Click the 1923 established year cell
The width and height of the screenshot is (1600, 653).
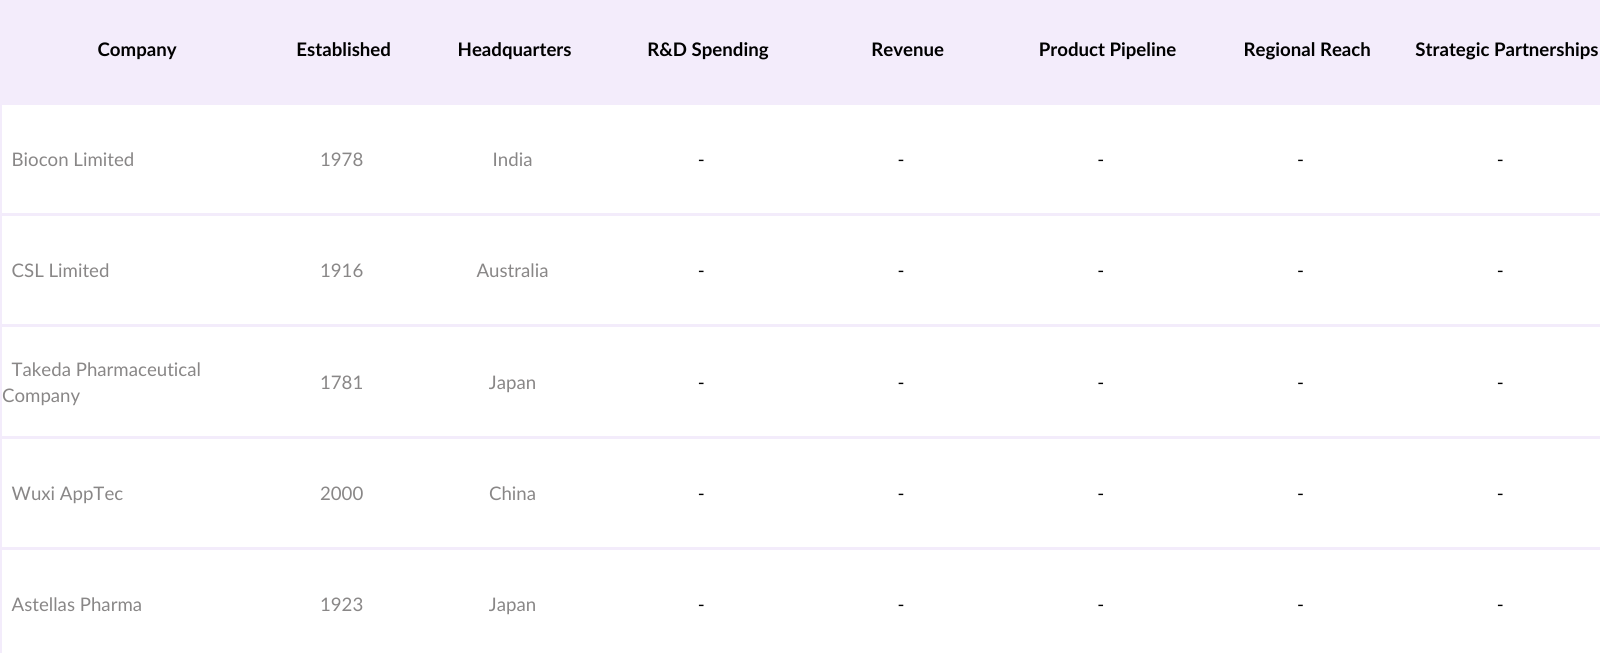341,605
